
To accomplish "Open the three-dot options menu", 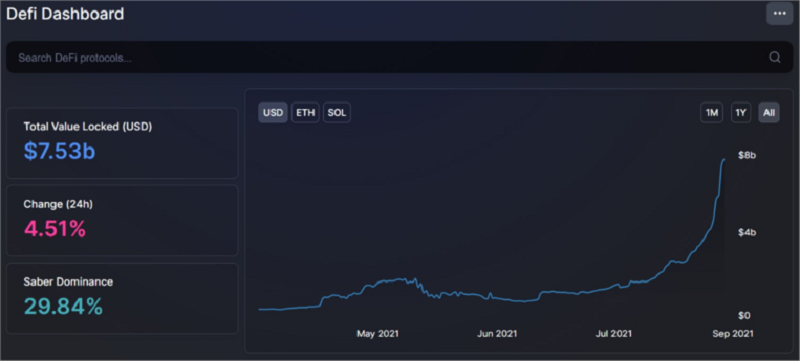I will (x=779, y=14).
